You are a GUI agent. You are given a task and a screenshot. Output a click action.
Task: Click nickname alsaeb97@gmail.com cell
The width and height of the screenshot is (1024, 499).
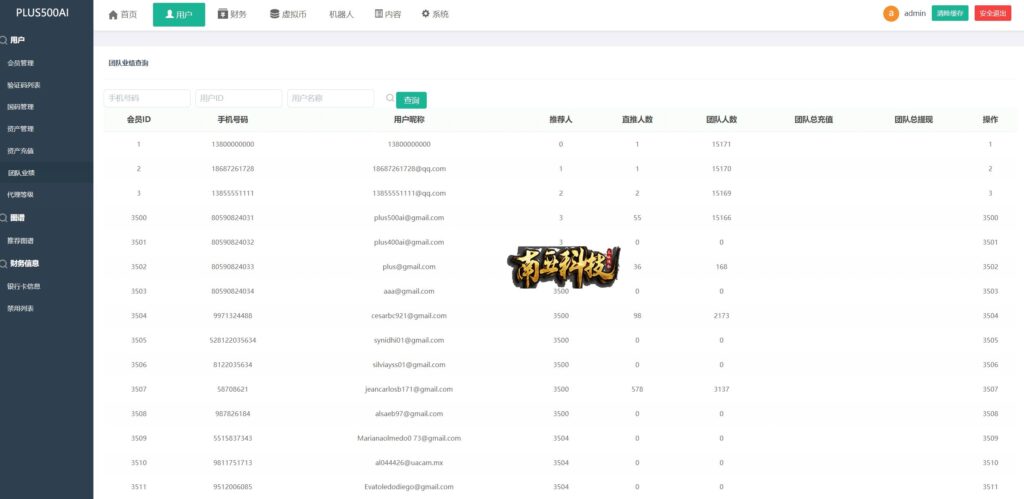[409, 413]
